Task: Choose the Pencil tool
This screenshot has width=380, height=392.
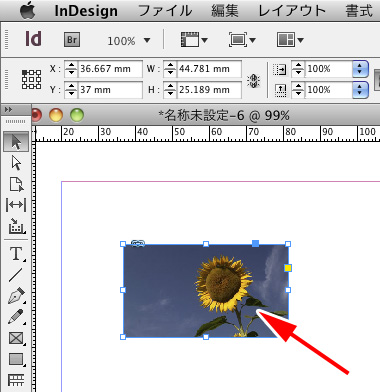Action: click(16, 317)
